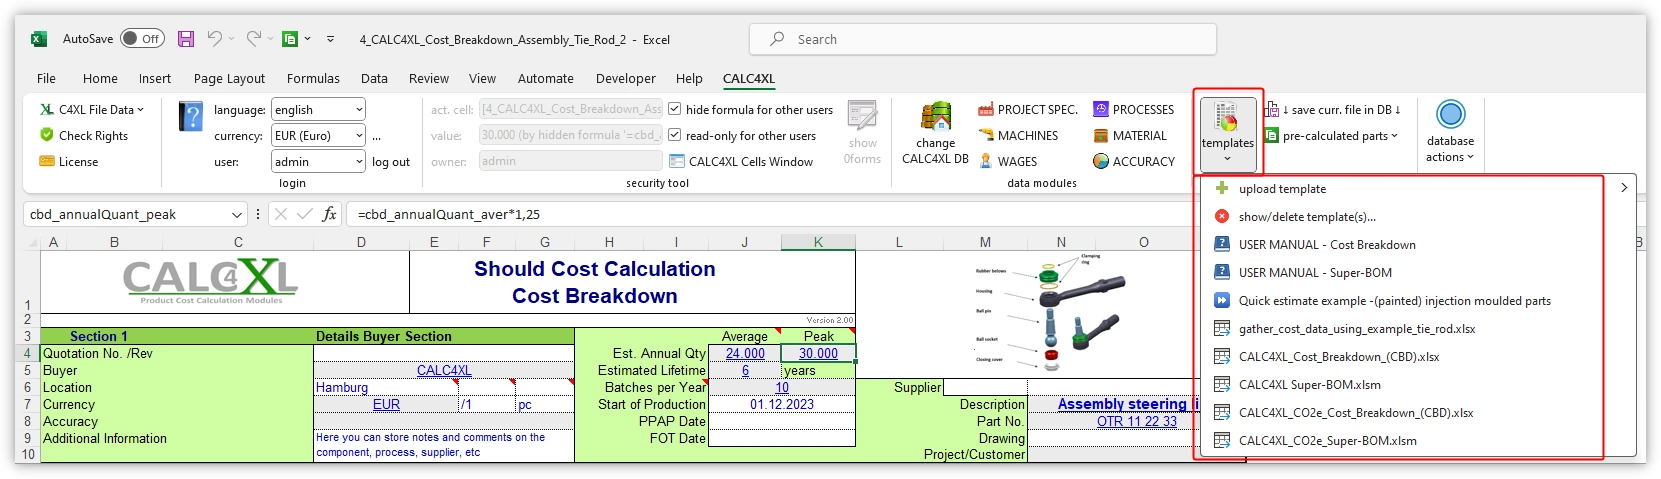Click the Redo arrow icon
1661x479 pixels.
[x=254, y=39]
